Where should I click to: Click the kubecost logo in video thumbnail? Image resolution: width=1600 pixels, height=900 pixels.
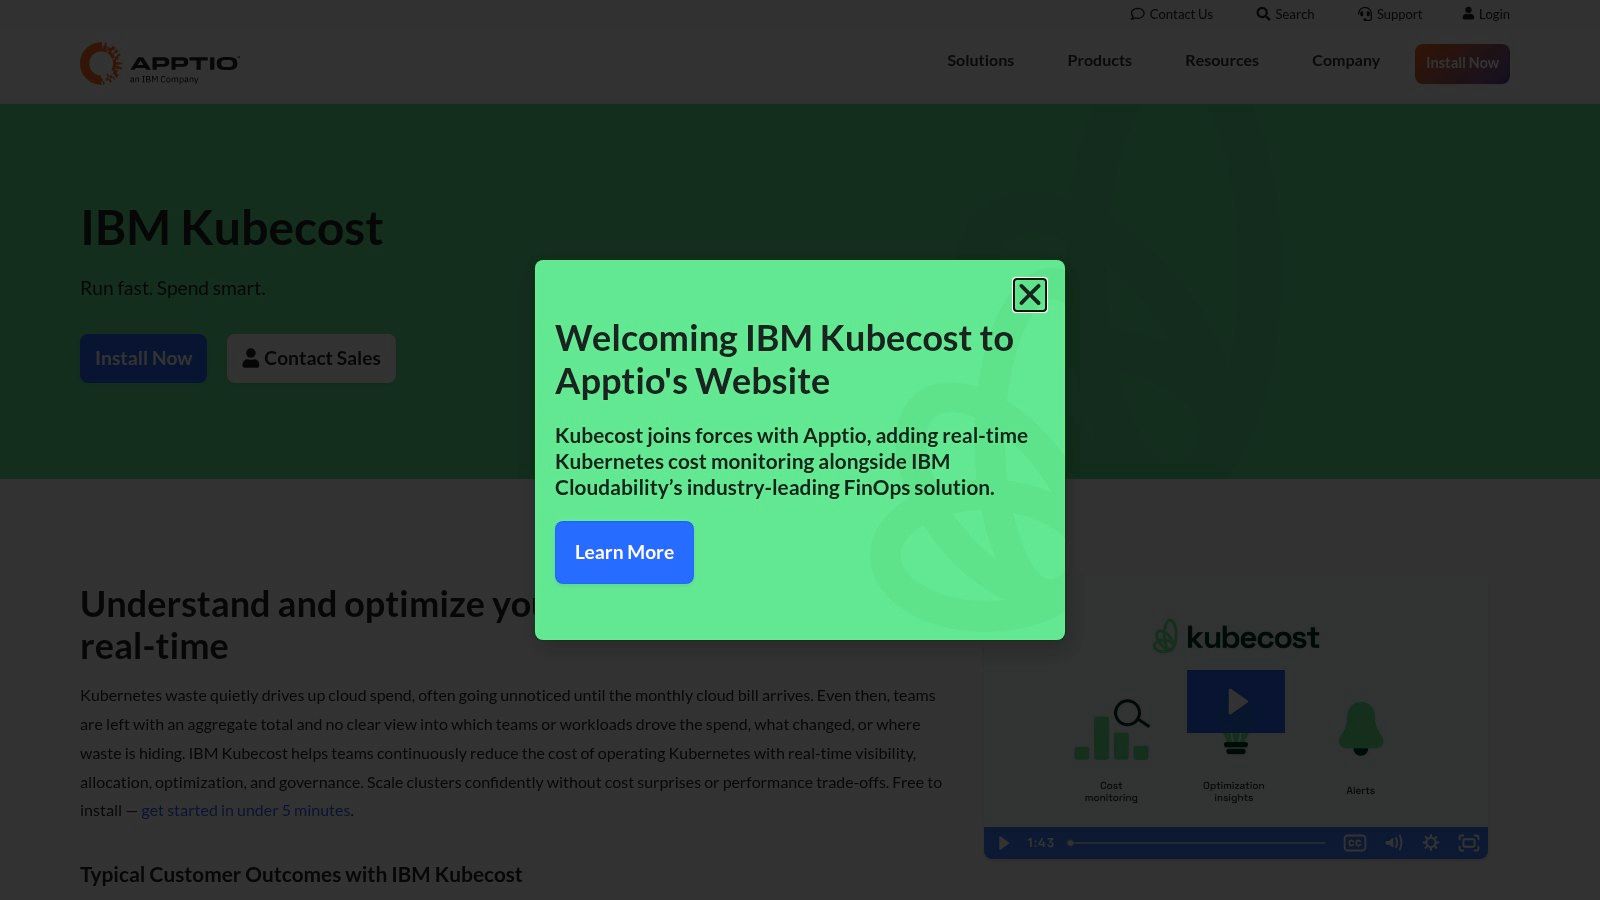tap(1236, 637)
